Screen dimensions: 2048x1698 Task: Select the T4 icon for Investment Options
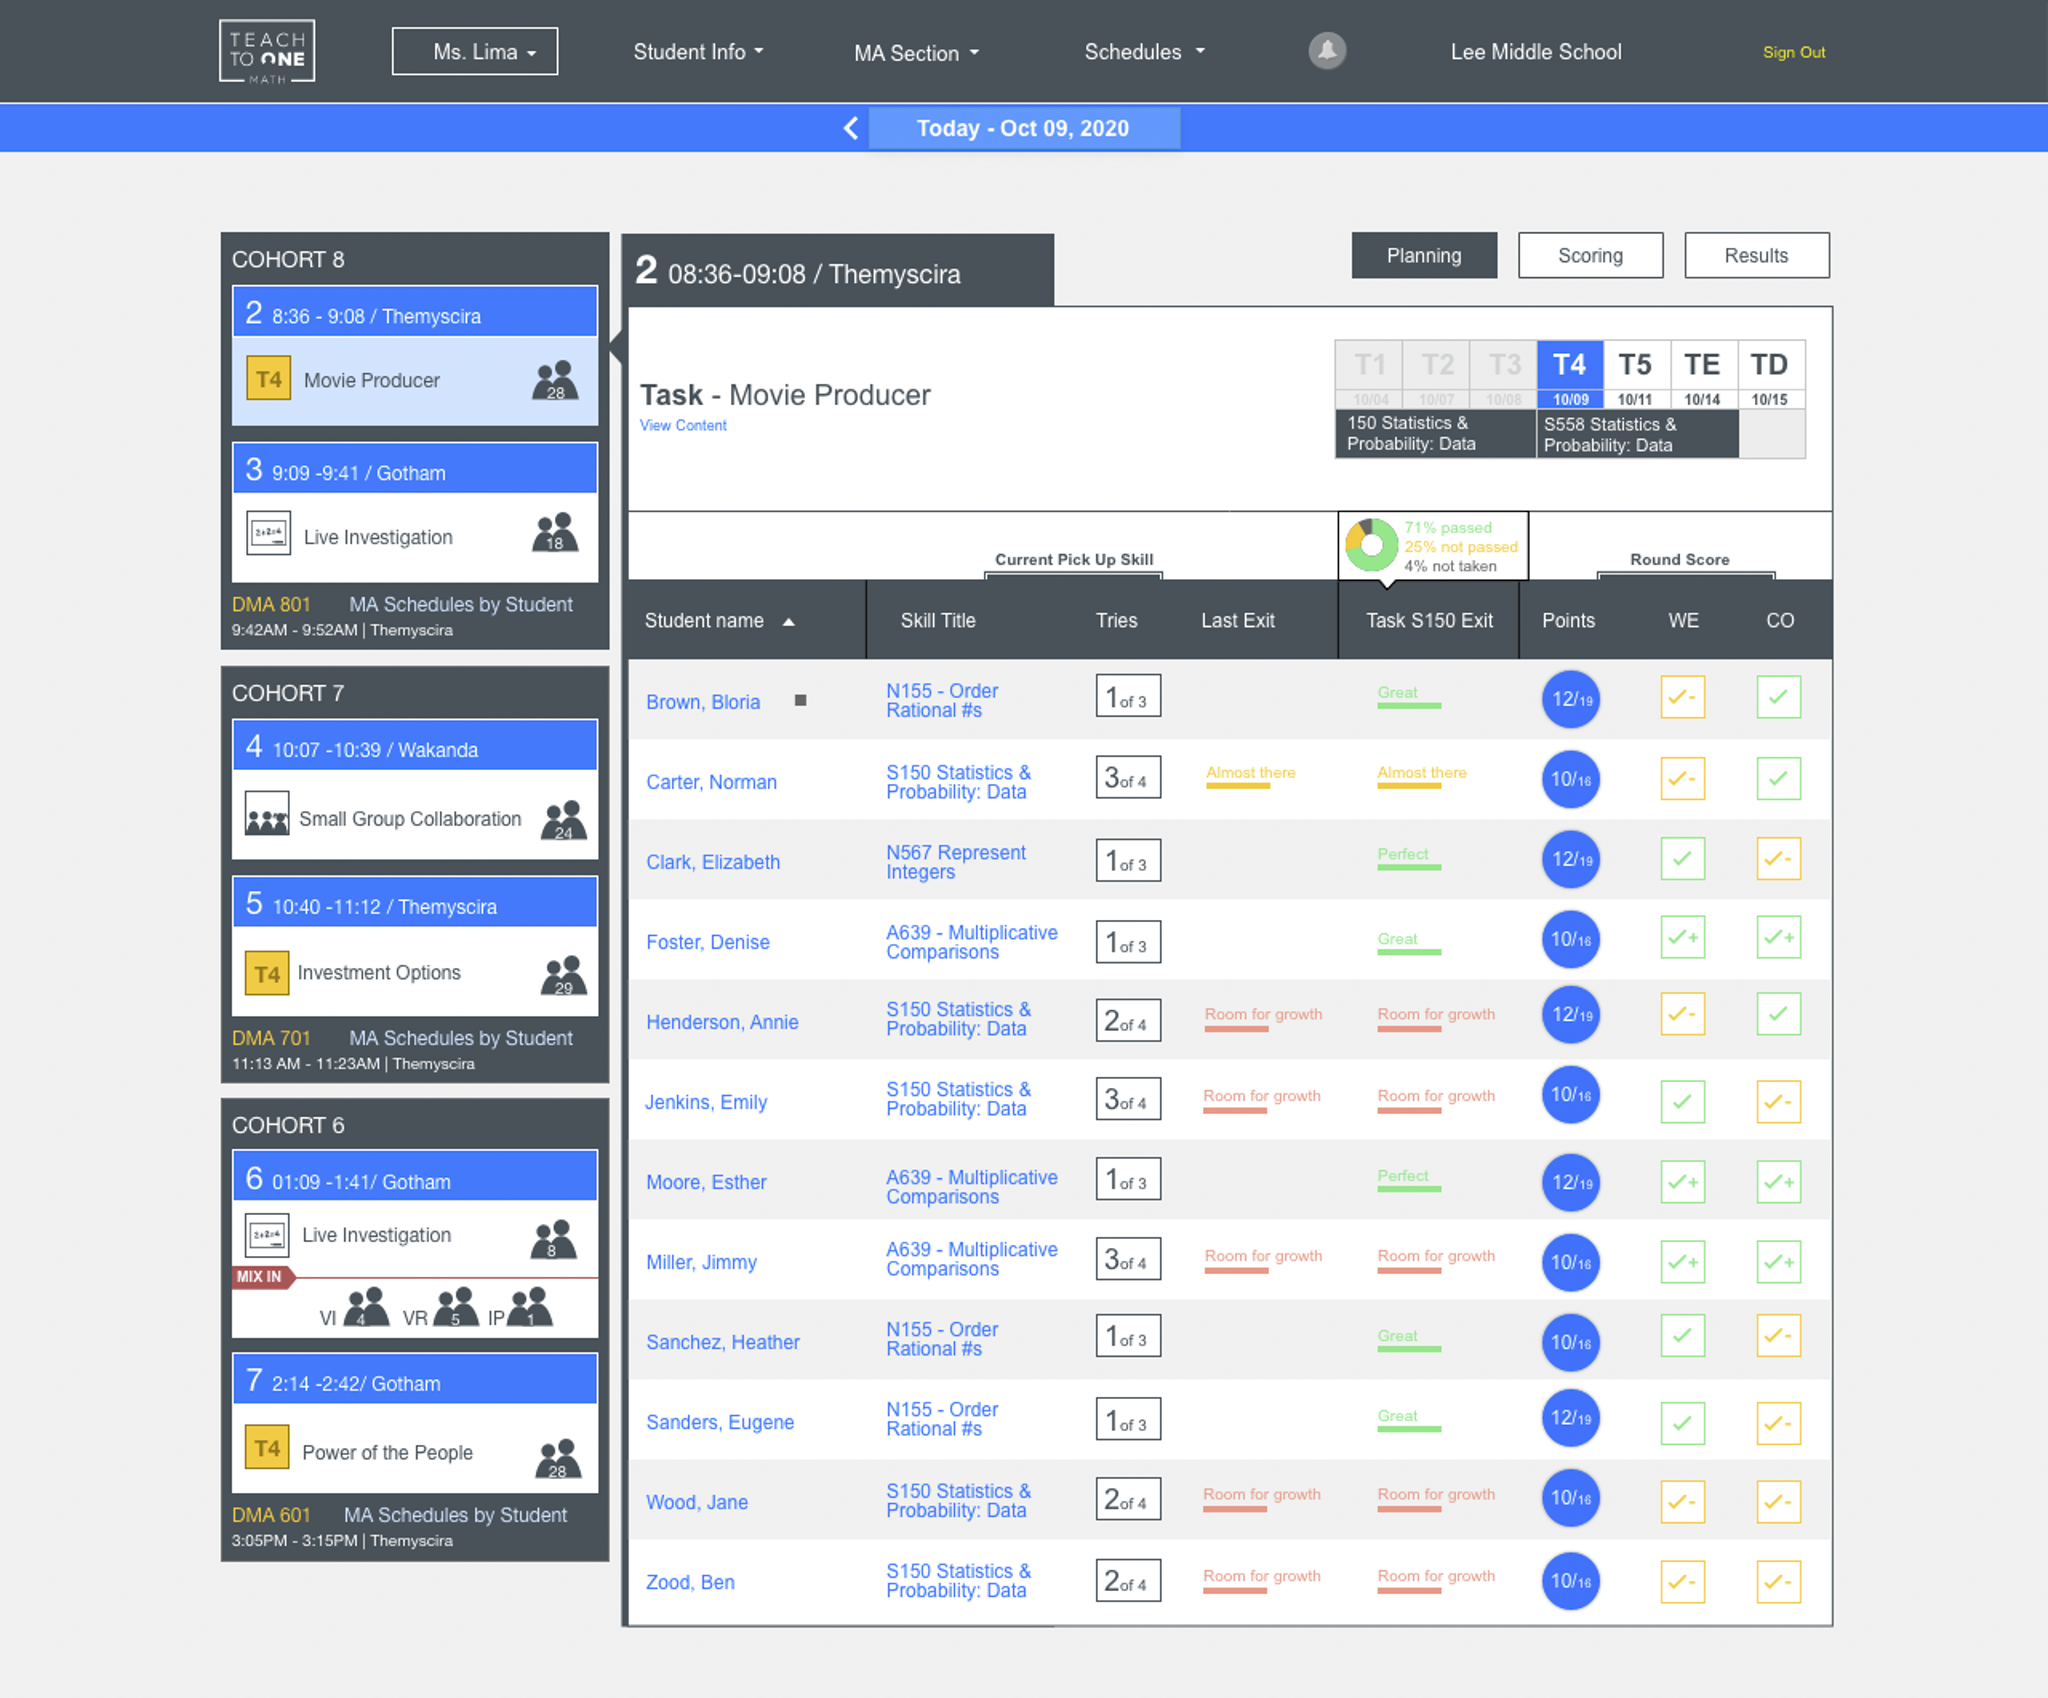click(265, 972)
